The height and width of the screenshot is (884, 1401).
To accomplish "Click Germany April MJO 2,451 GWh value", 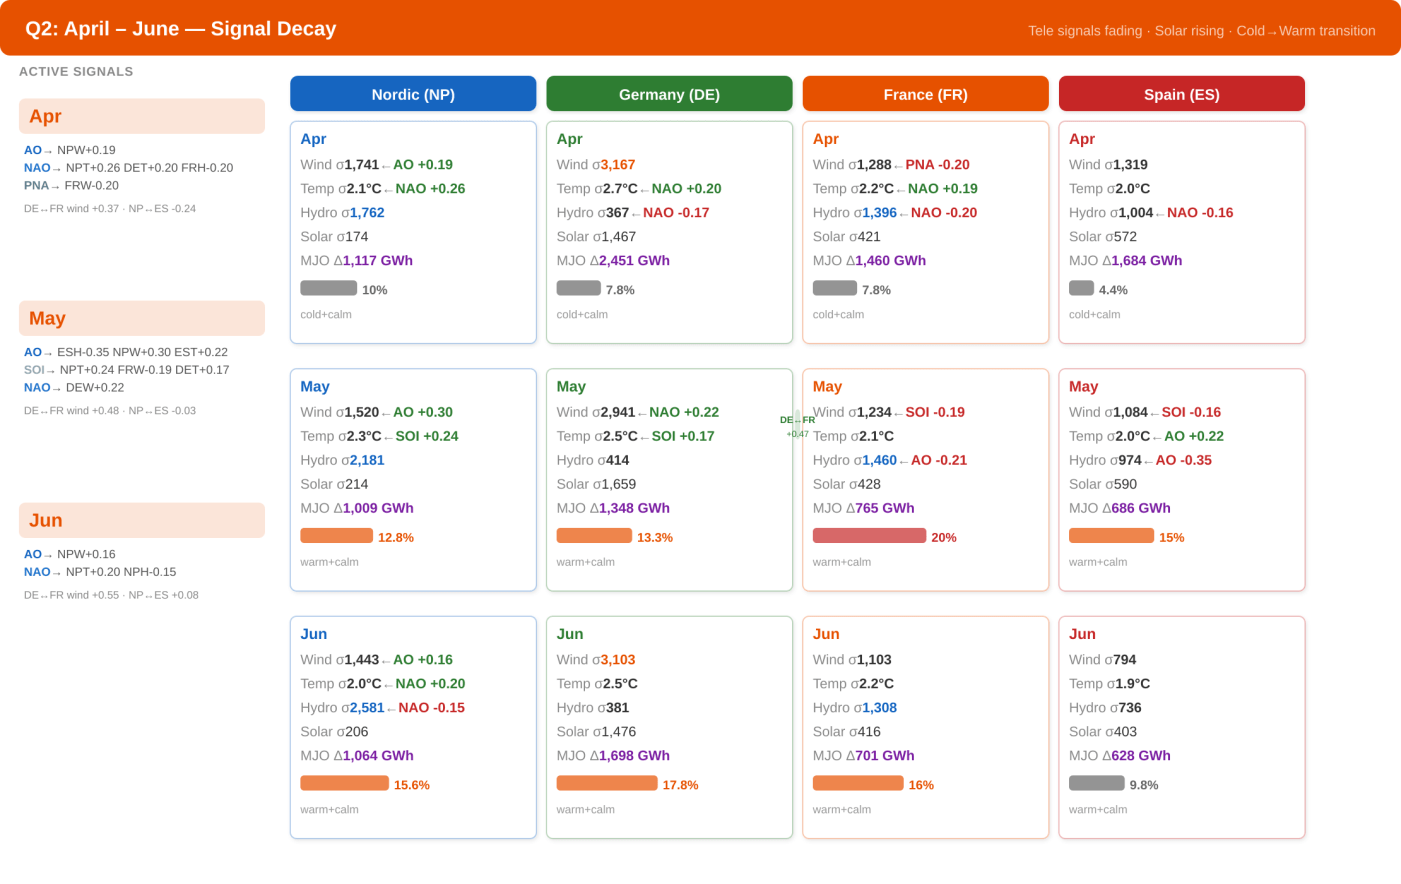I will click(x=634, y=260).
